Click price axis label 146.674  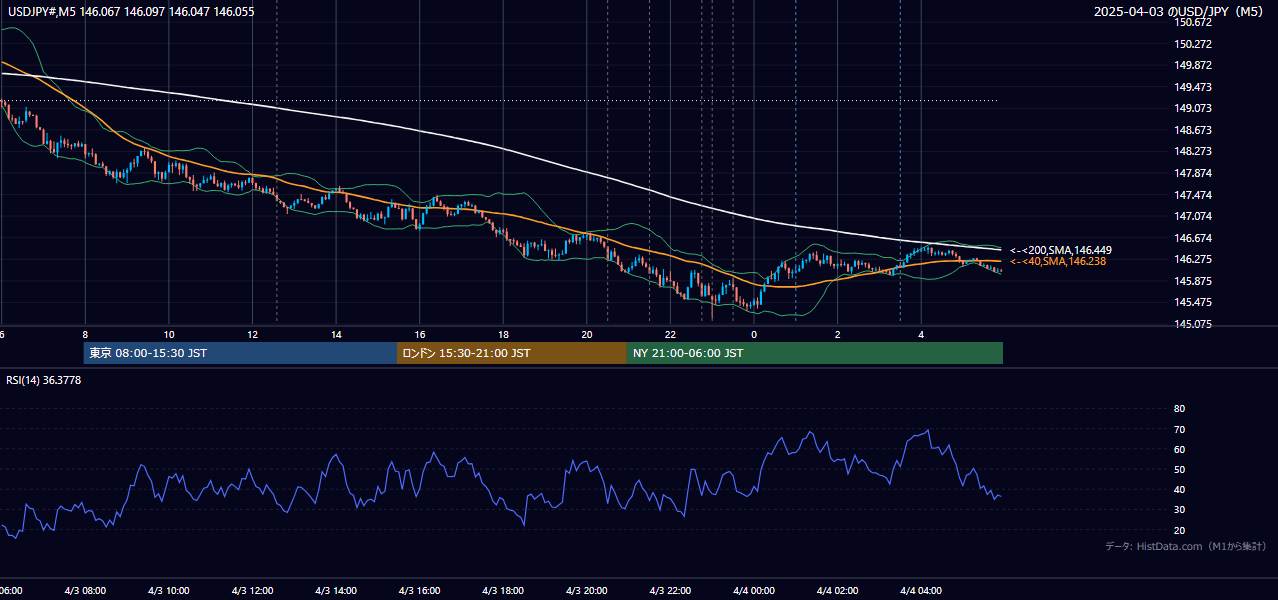coord(1193,238)
